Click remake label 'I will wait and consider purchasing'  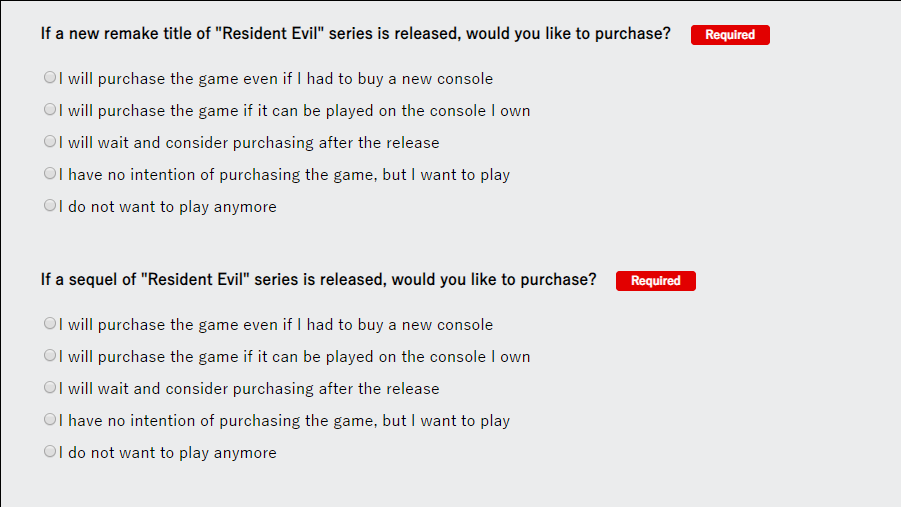[188, 143]
